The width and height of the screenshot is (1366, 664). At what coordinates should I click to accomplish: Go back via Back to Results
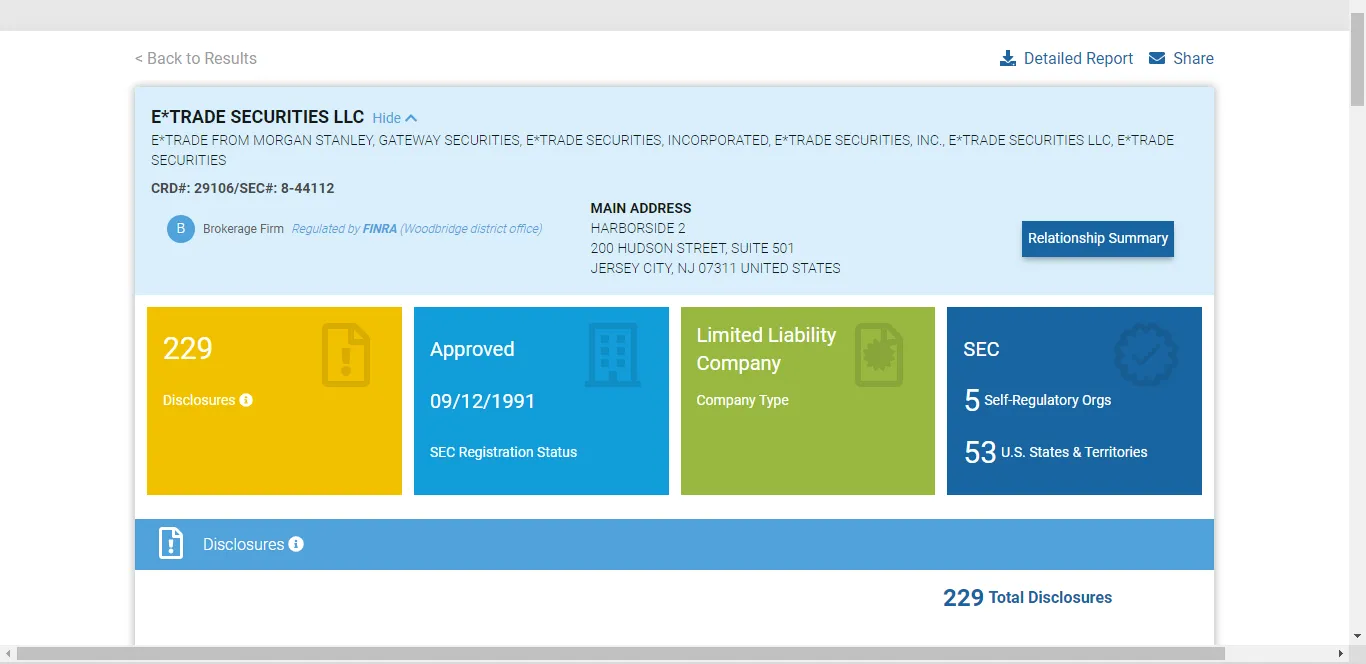pos(196,58)
